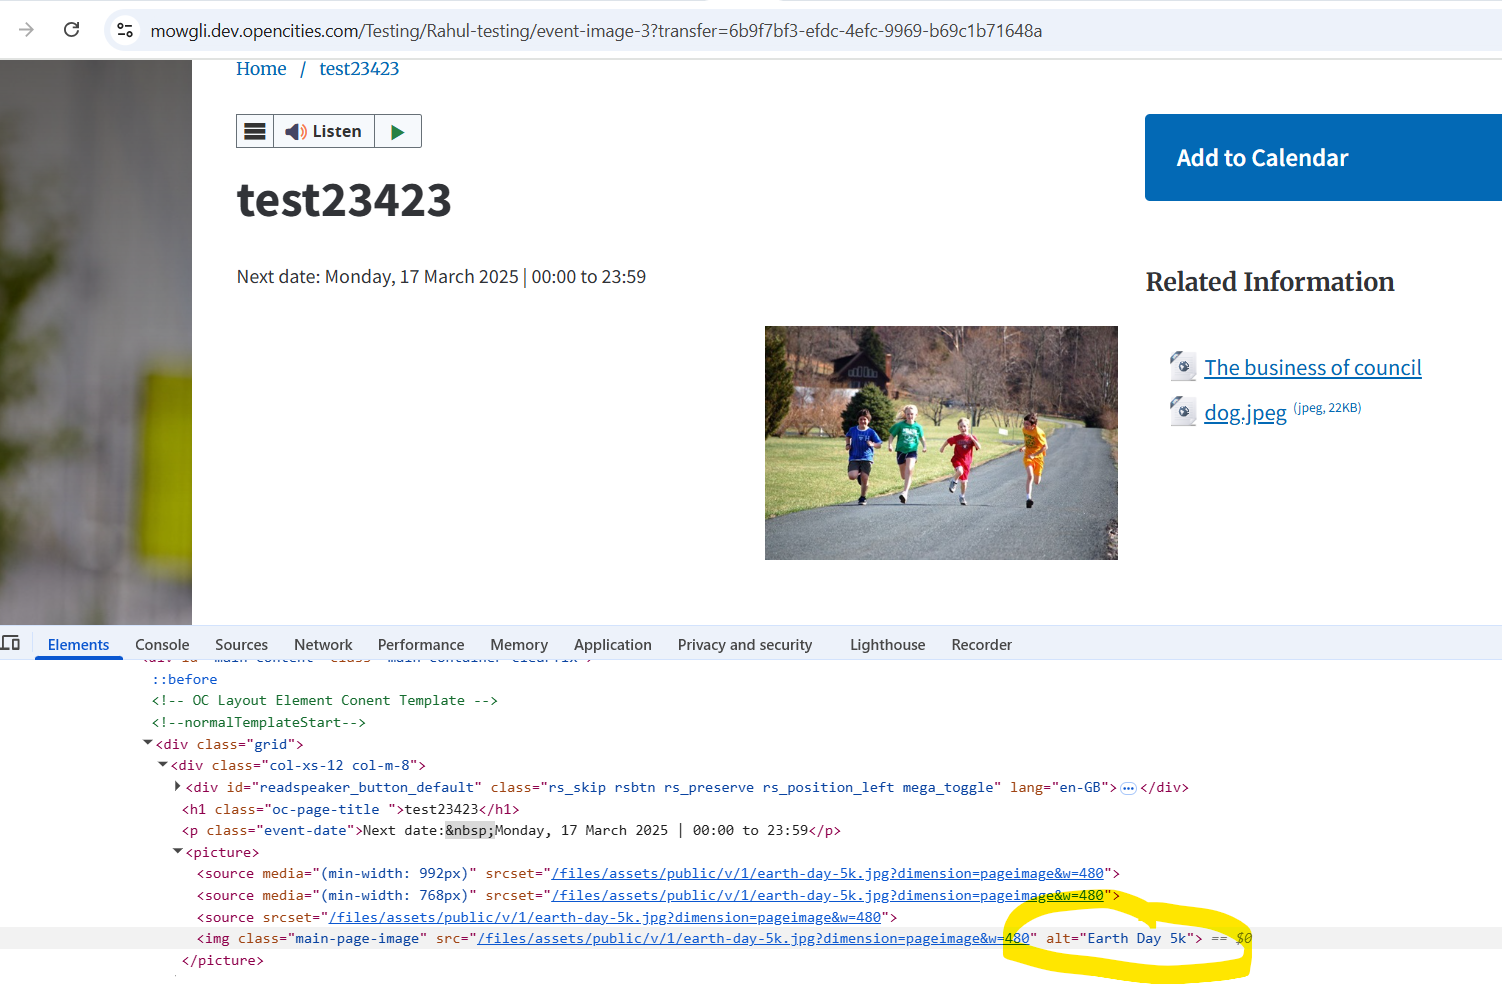Select the closing picture tag row

tap(222, 961)
